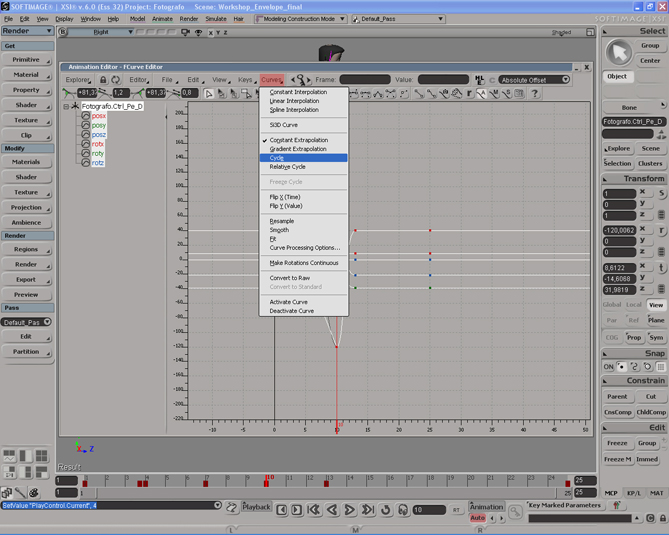The height and width of the screenshot is (535, 669).
Task: Enable the Sym transform toggle
Action: tap(656, 337)
